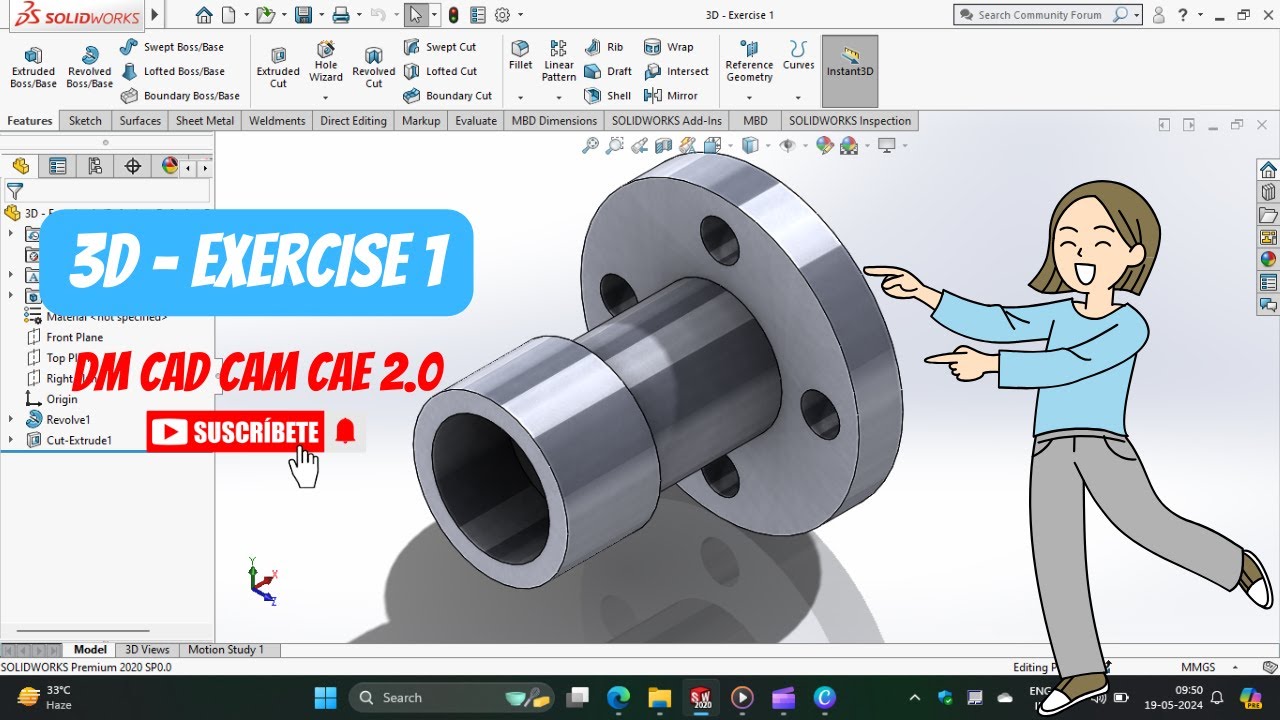Open the Curves dropdown
This screenshot has height=720, width=1280.
798,97
